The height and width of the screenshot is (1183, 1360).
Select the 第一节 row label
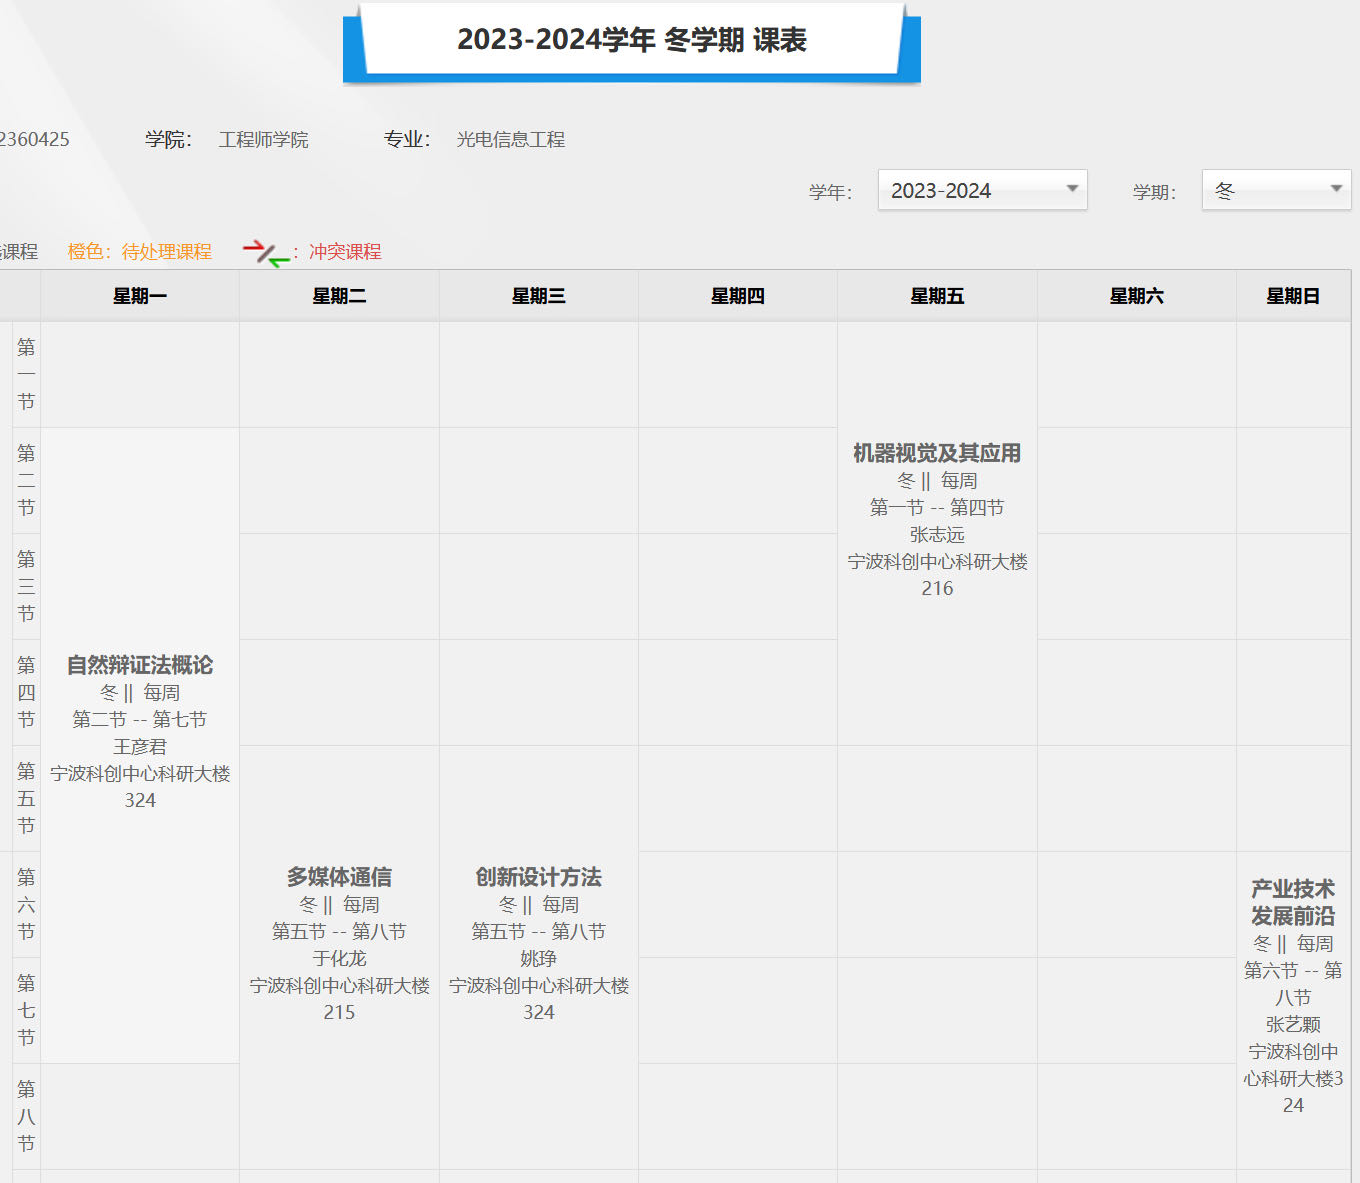(26, 374)
